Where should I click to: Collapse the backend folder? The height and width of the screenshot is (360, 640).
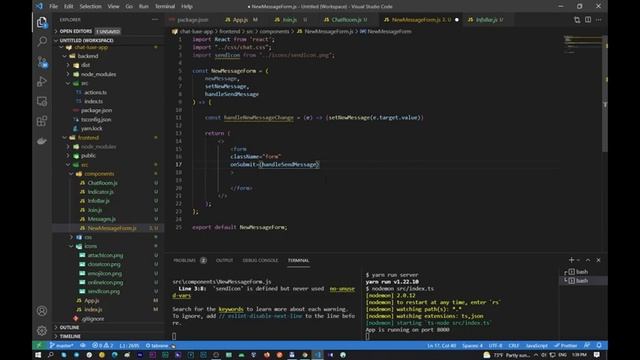point(88,56)
